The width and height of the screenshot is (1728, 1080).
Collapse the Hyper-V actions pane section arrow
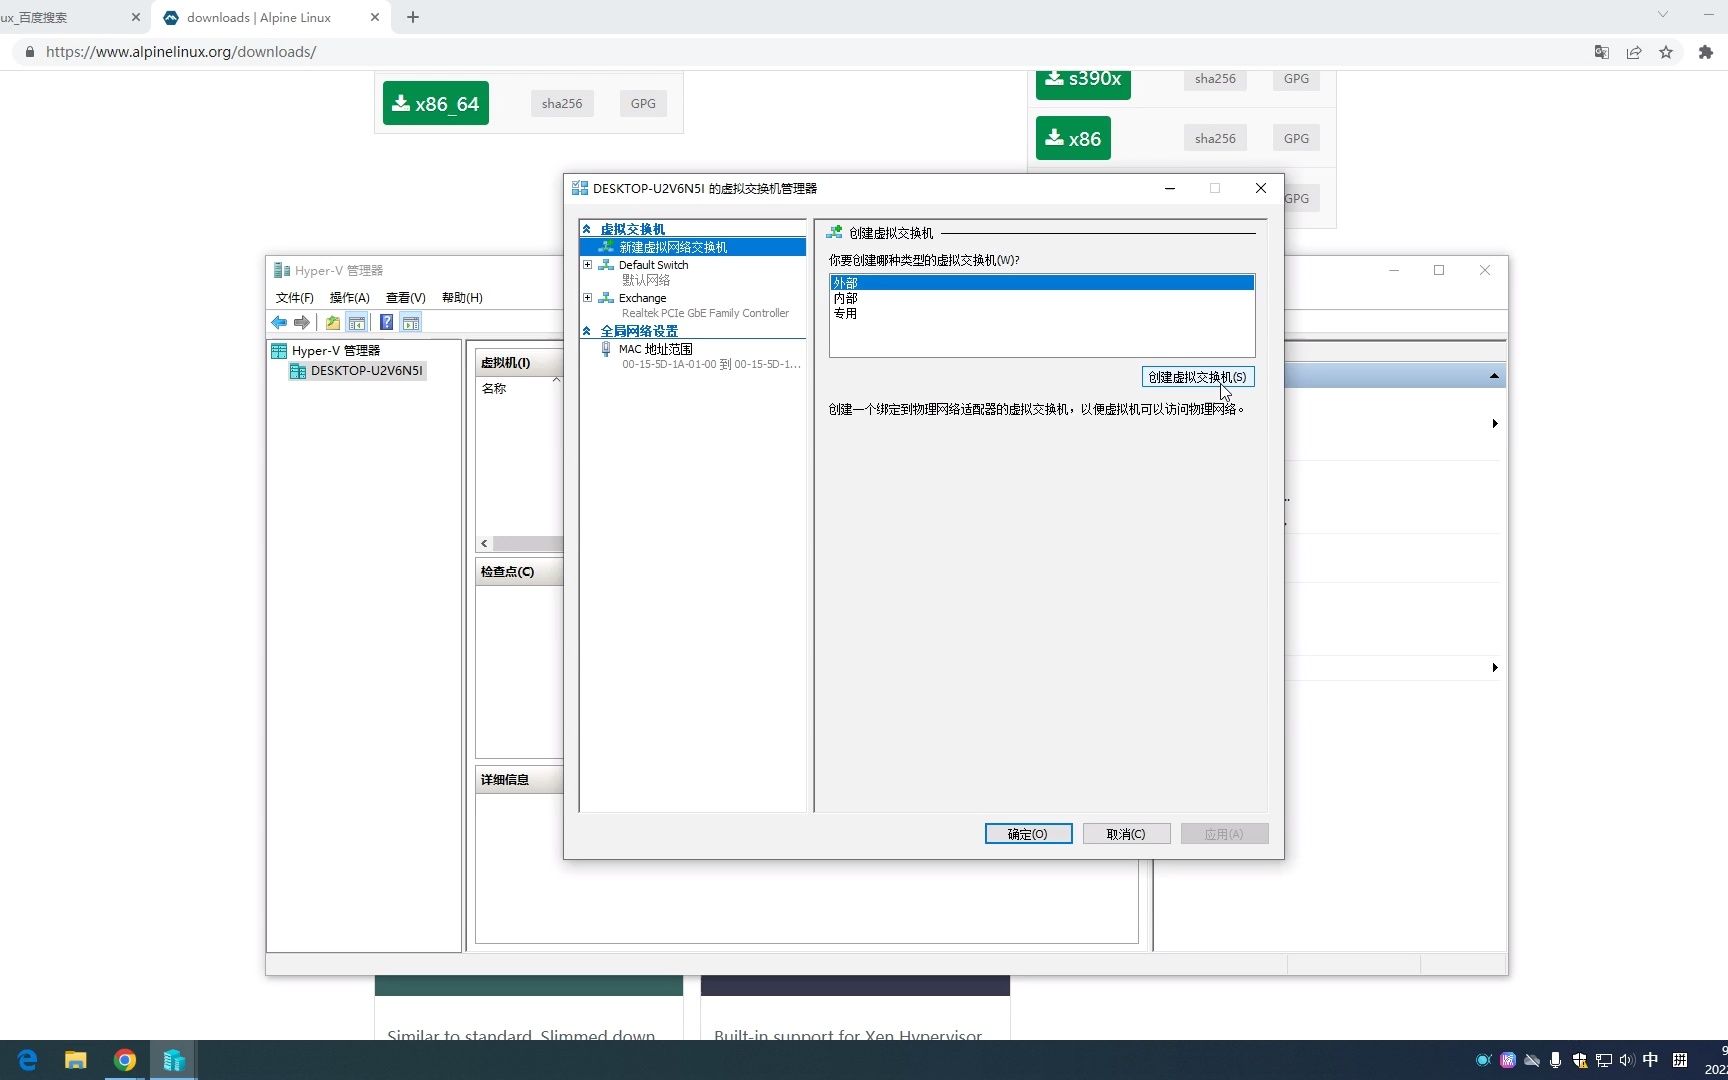pyautogui.click(x=1494, y=376)
